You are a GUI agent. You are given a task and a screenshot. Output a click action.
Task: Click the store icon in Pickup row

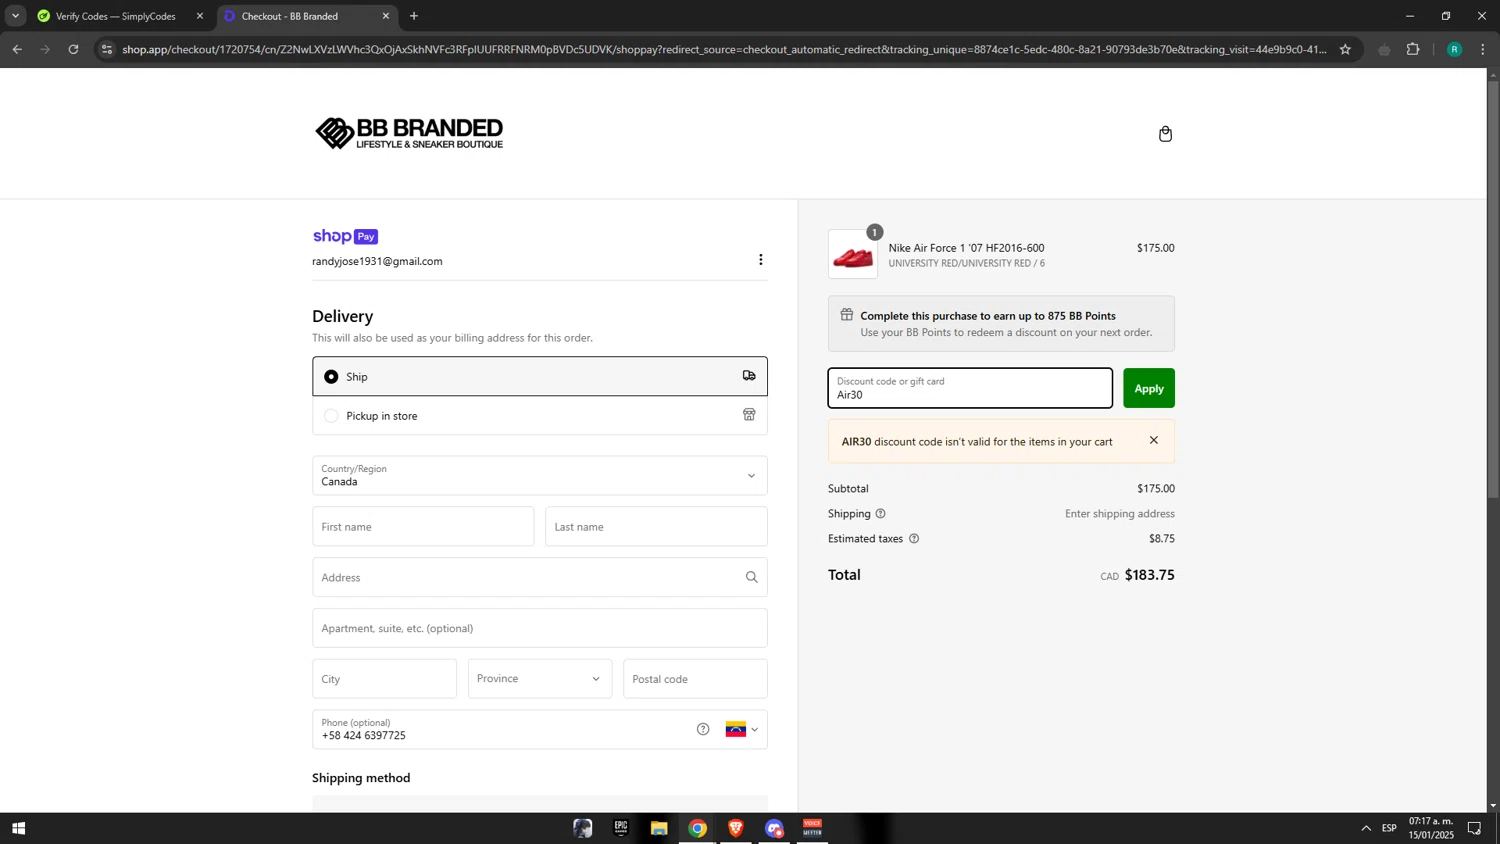749,415
